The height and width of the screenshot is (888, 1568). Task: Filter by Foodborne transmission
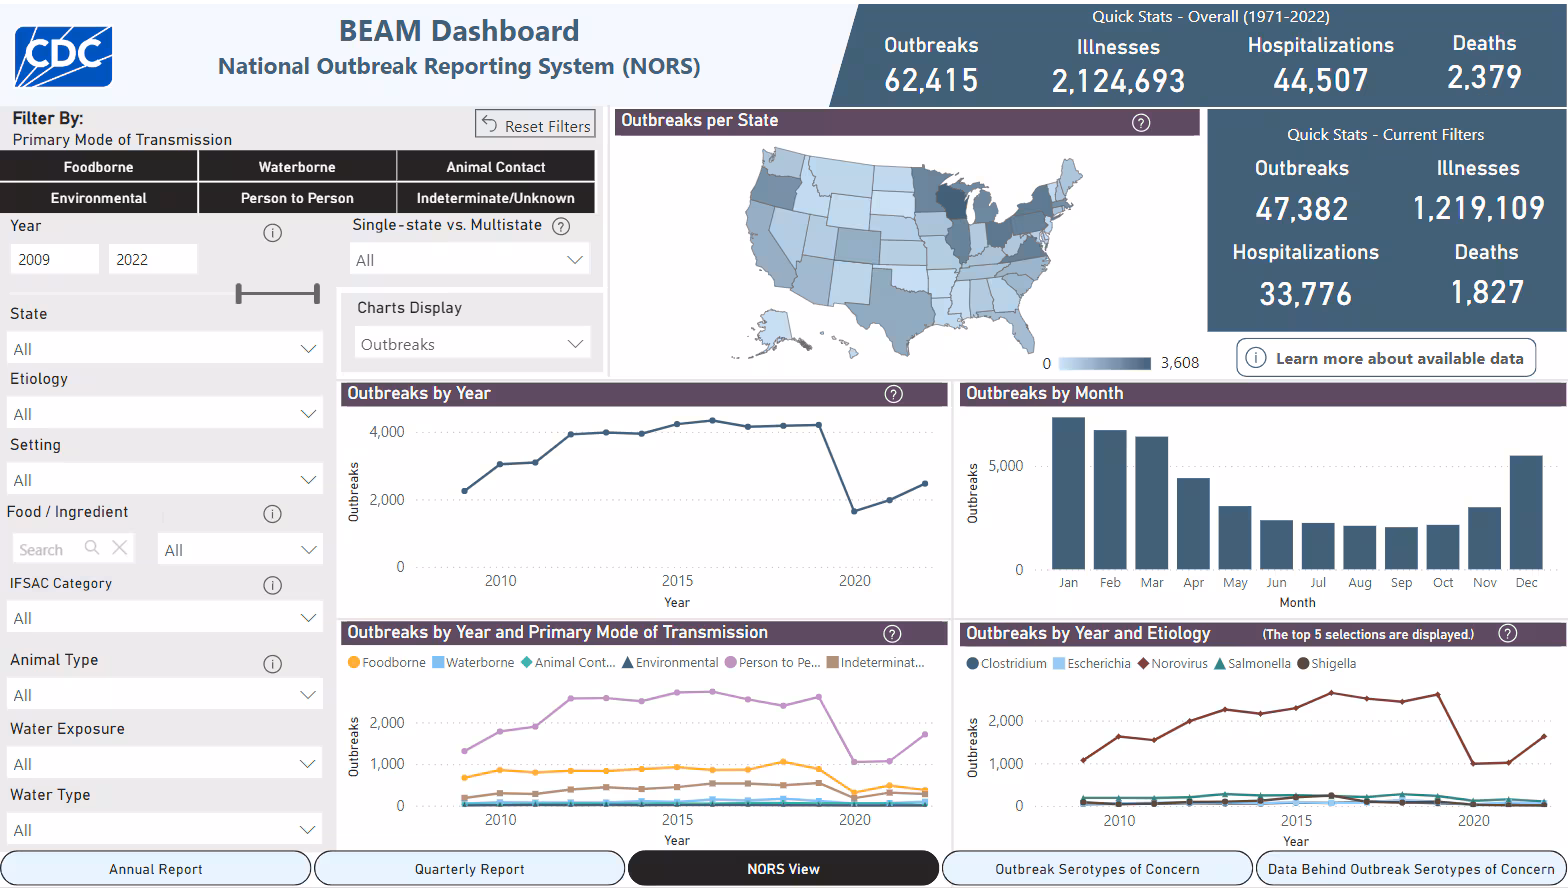(98, 167)
